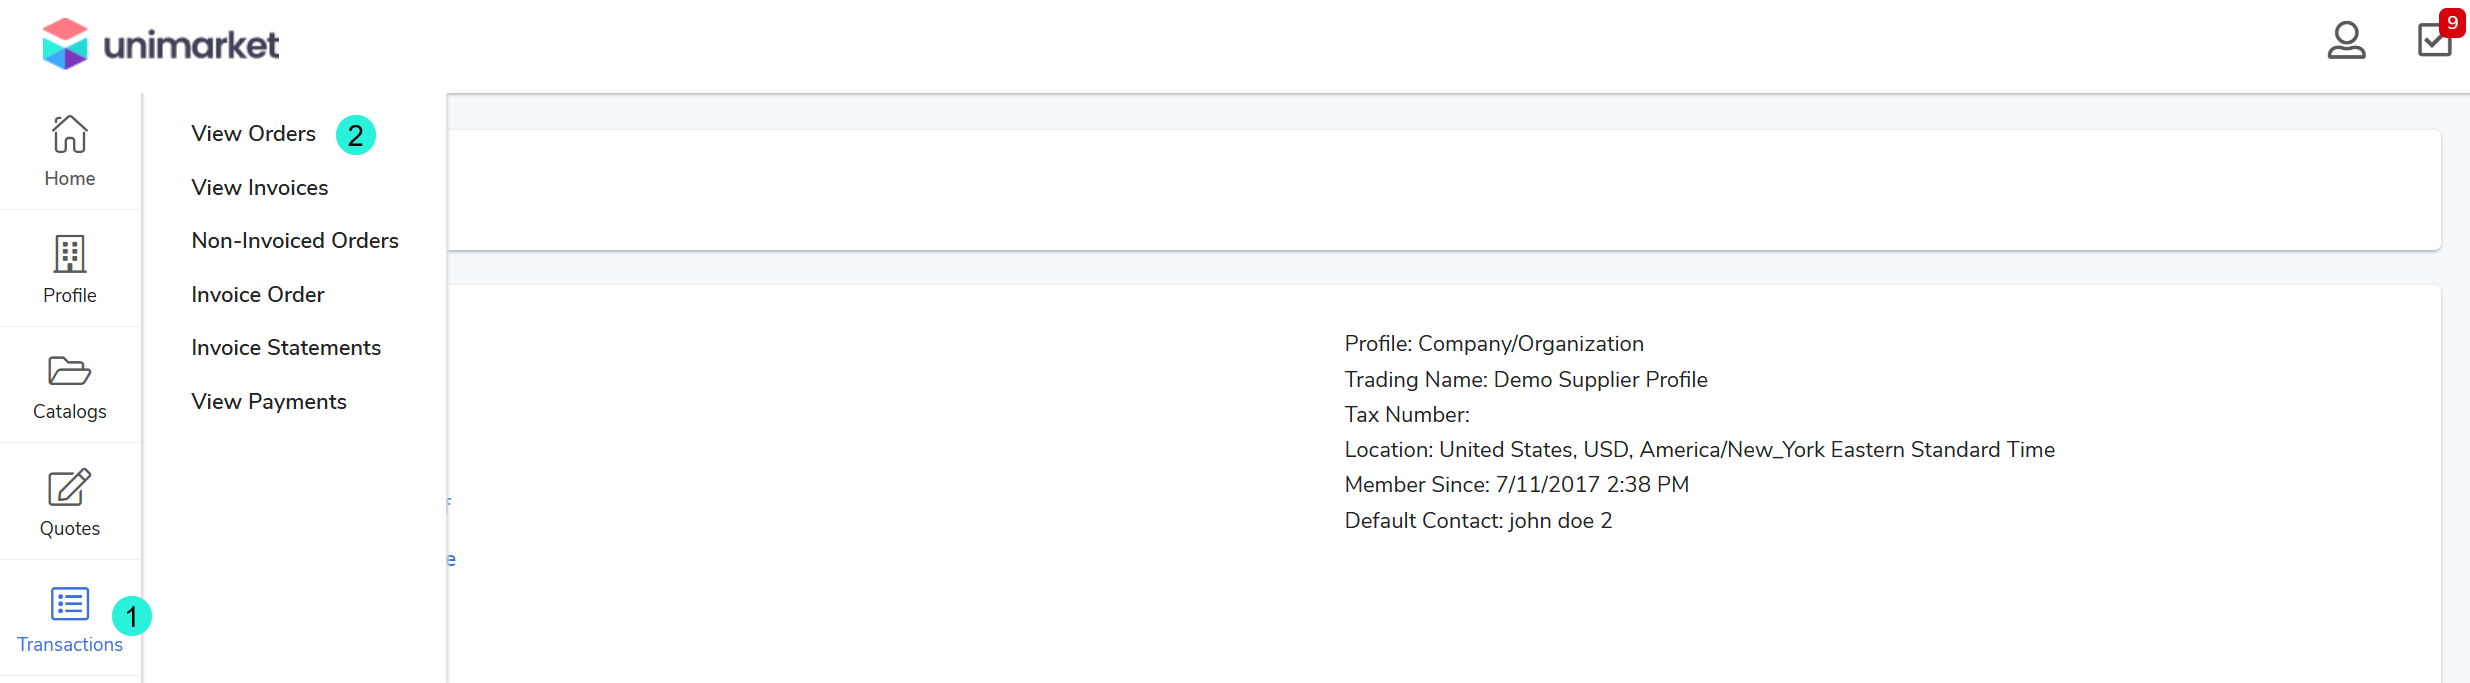Open the Profile building icon

70,254
